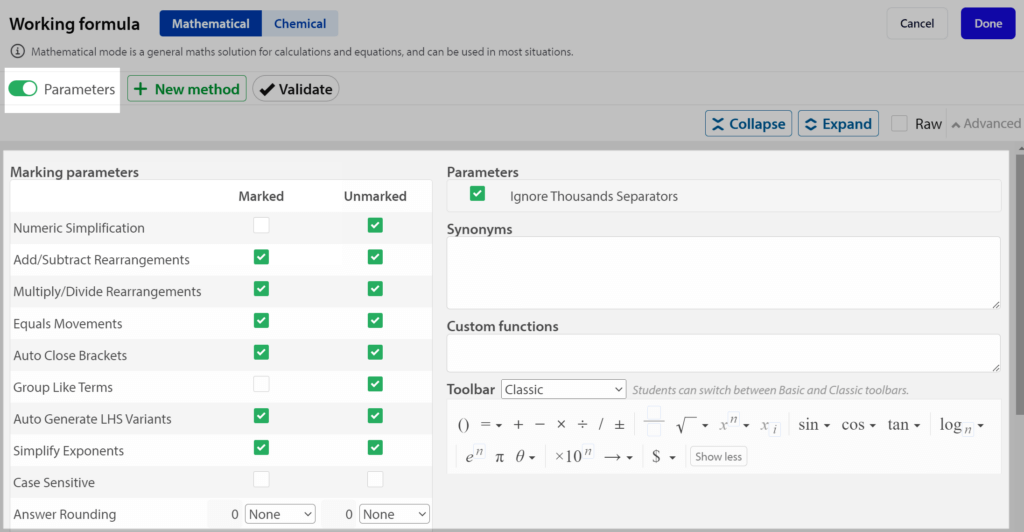
Task: Open Marked Answer Rounding None dropdown
Action: click(280, 514)
